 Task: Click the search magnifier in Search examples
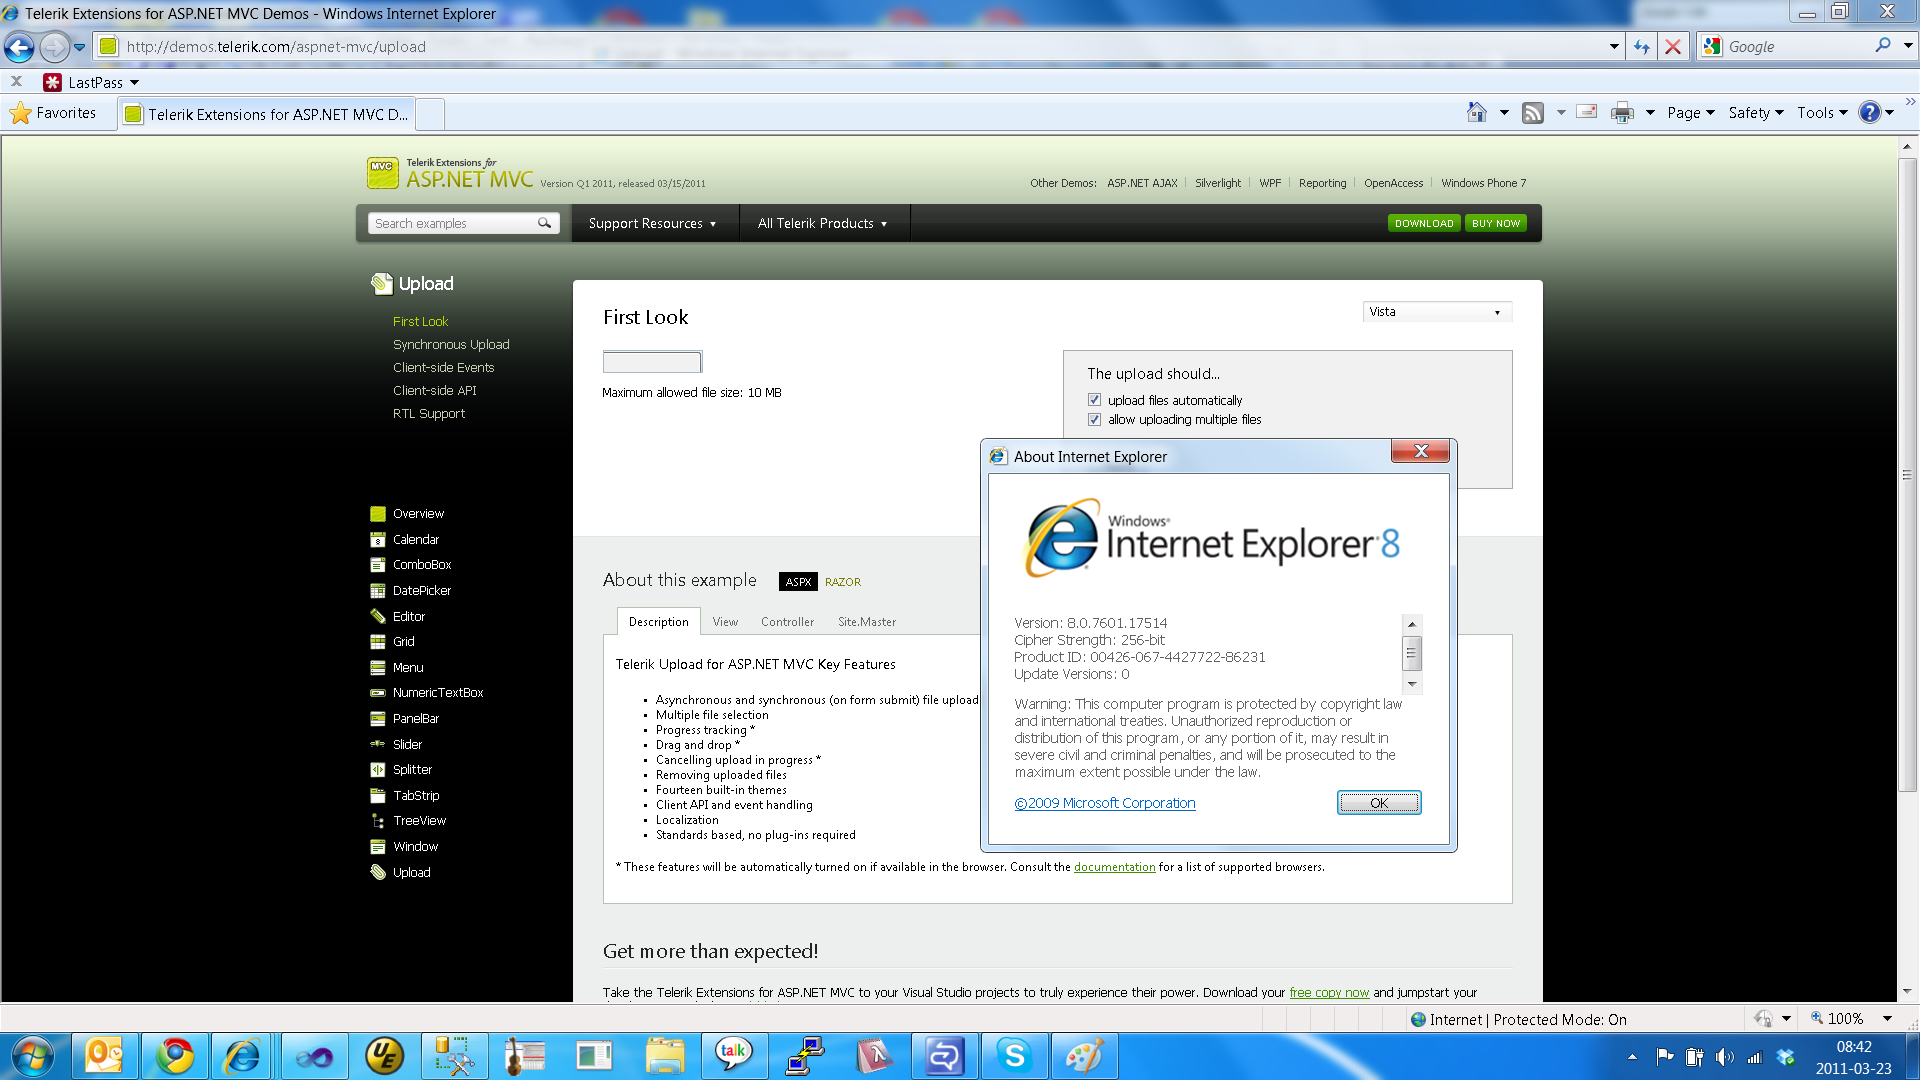[544, 223]
